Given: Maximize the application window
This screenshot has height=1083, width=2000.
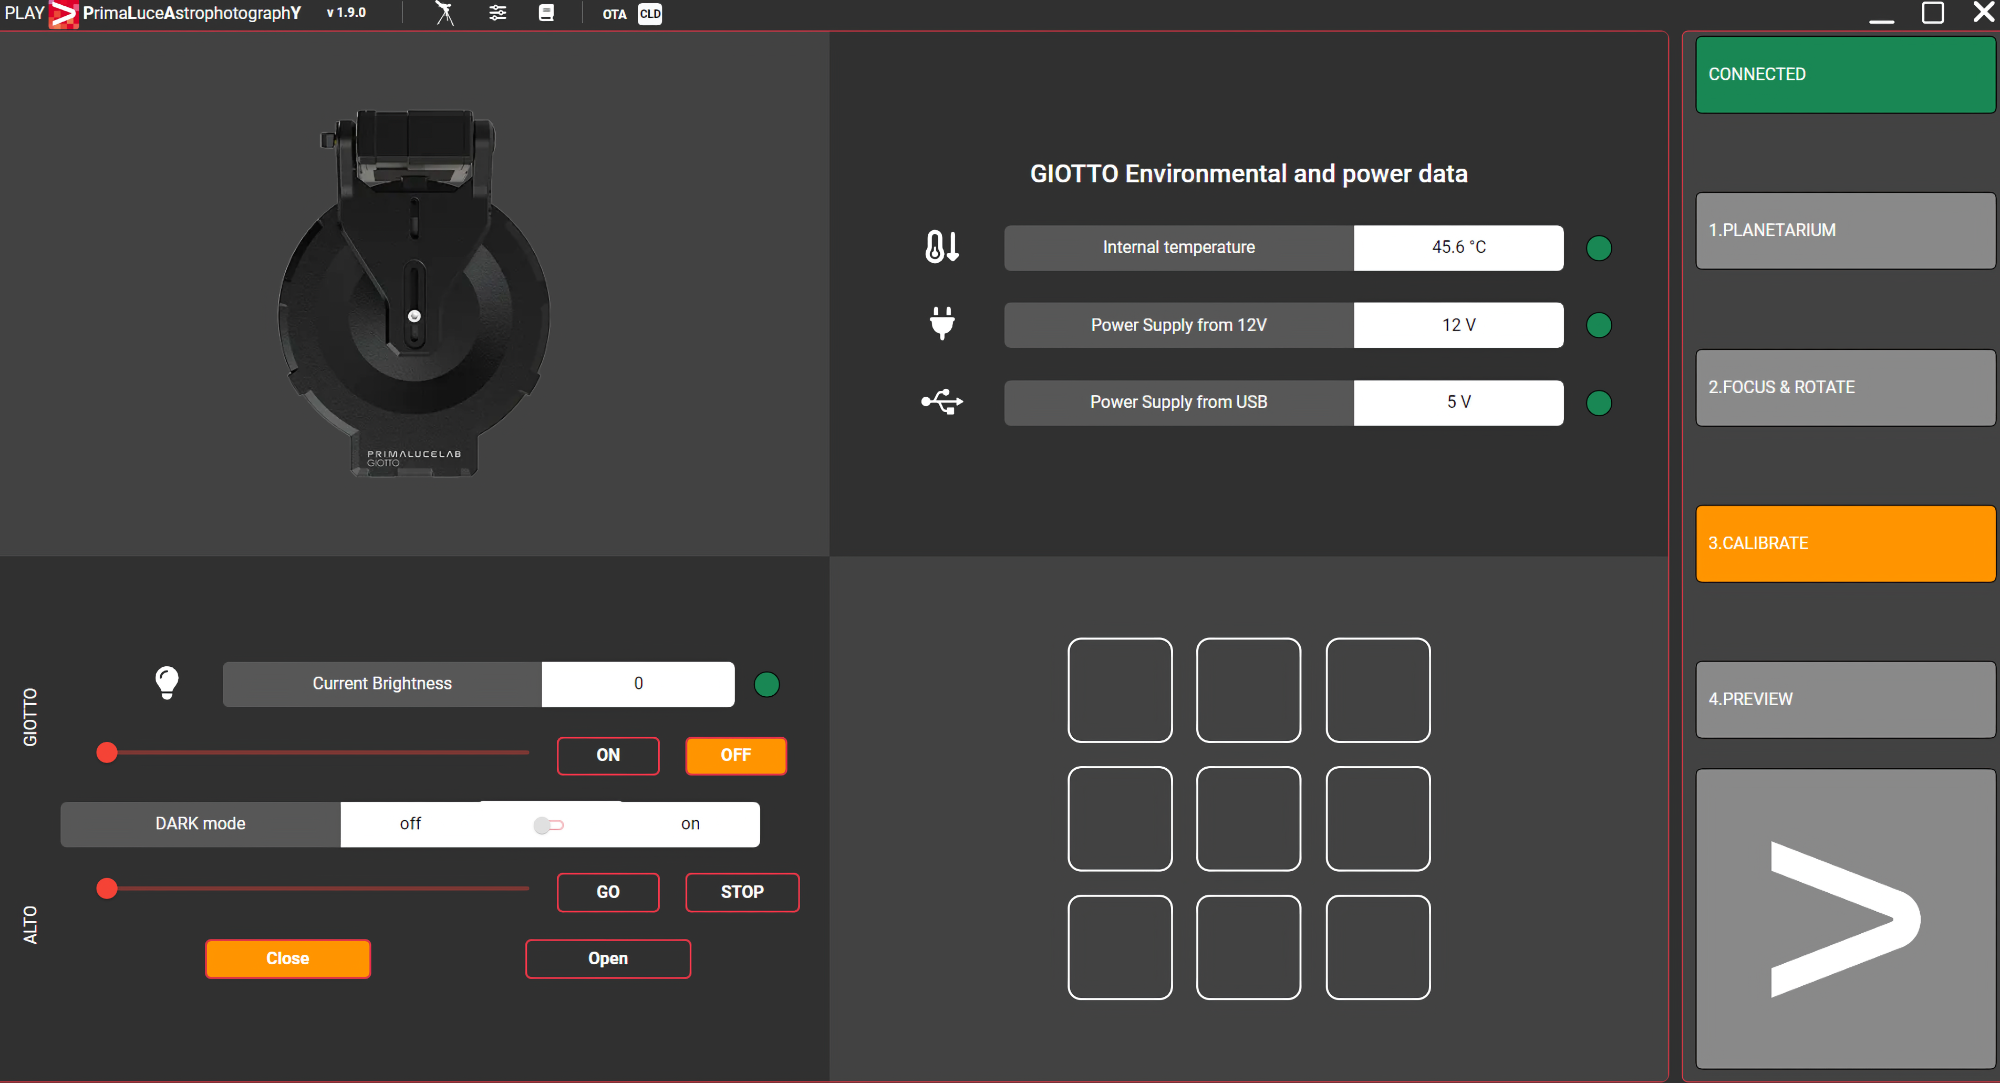Looking at the screenshot, I should click(1933, 13).
